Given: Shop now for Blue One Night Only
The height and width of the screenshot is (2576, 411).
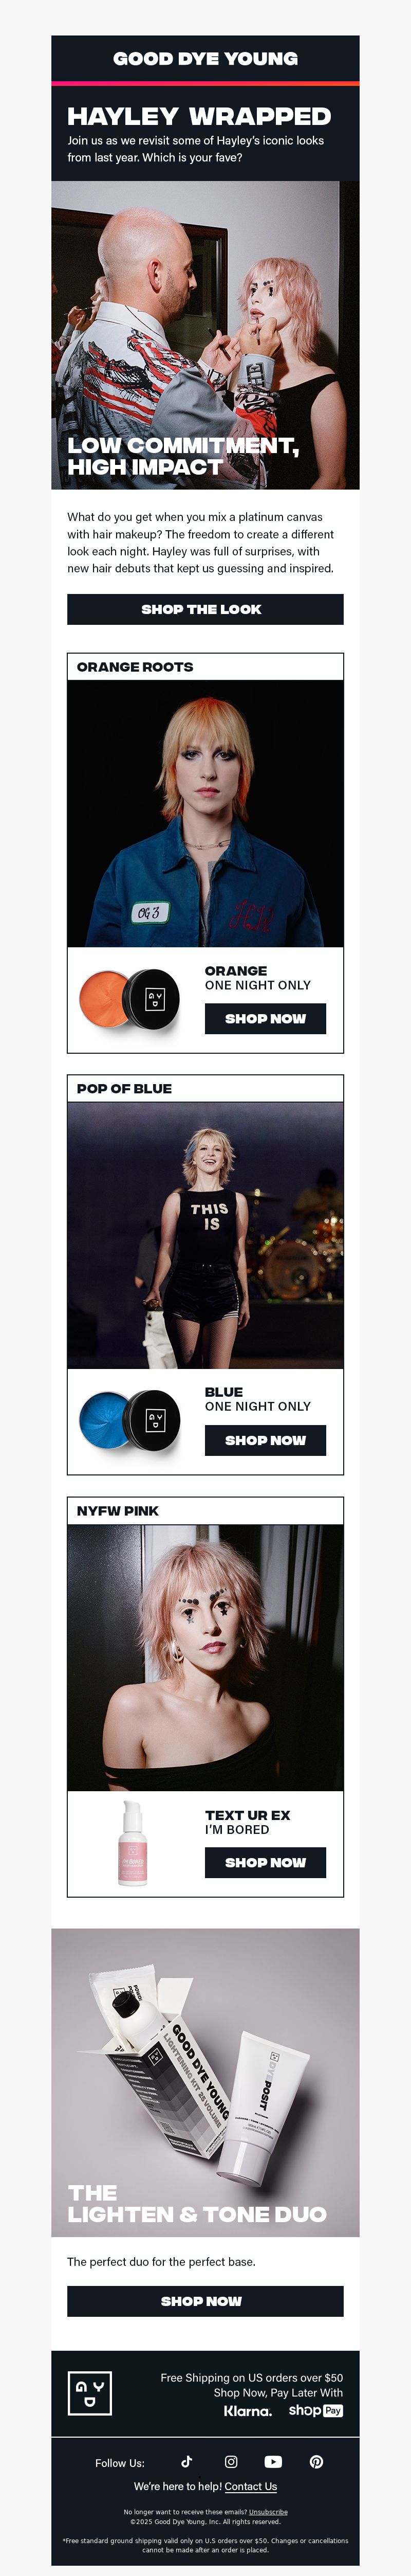Looking at the screenshot, I should 265,1440.
